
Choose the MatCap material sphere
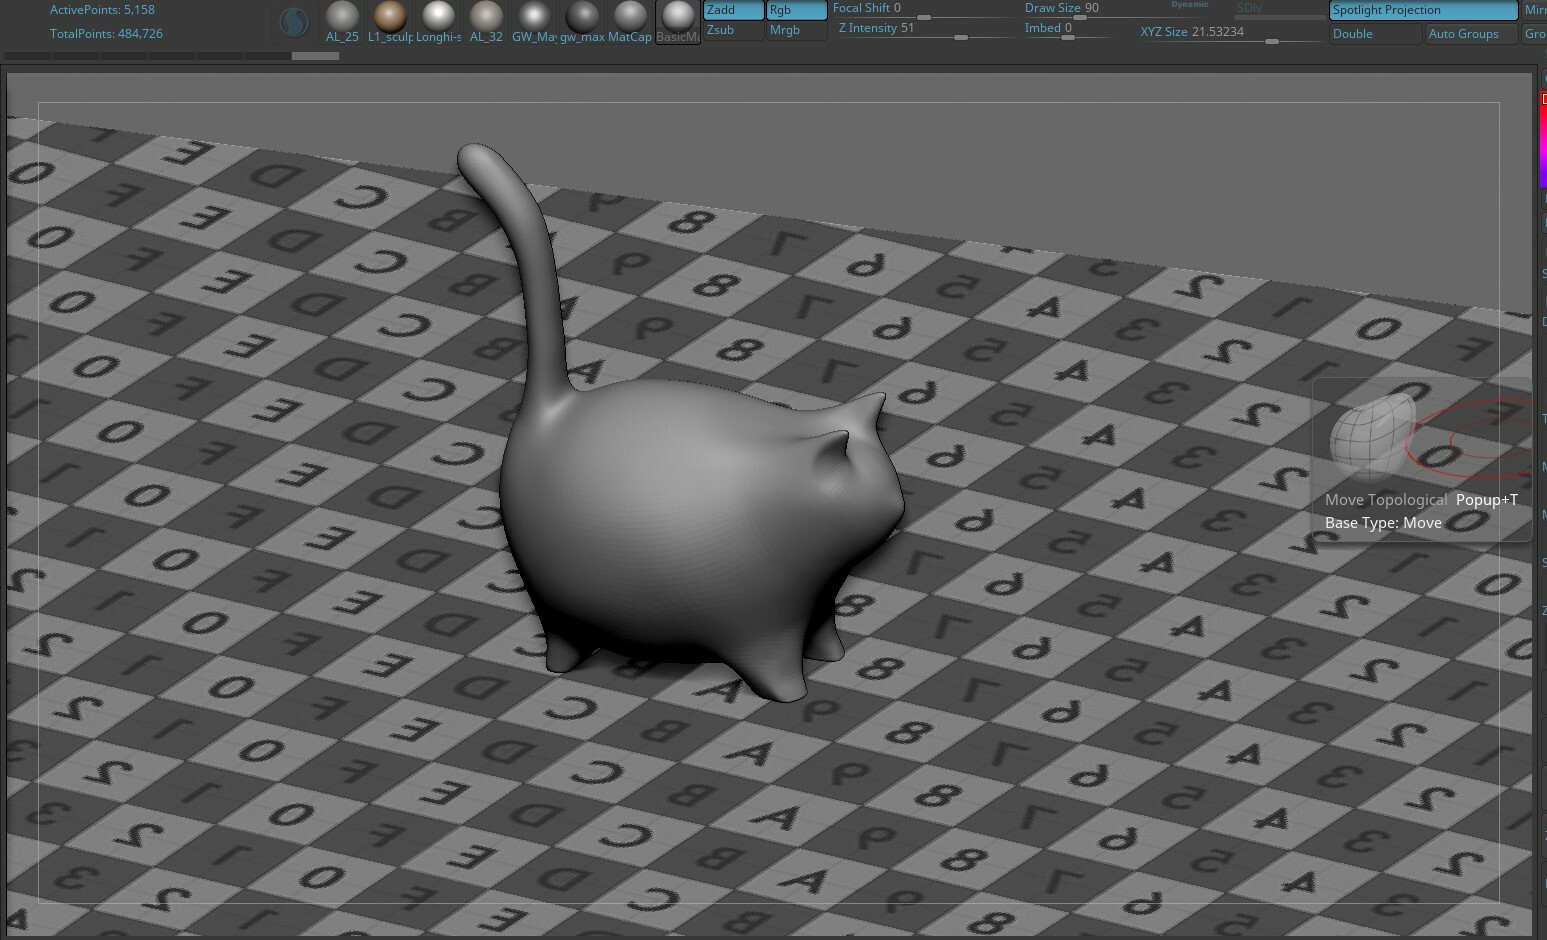coord(630,21)
